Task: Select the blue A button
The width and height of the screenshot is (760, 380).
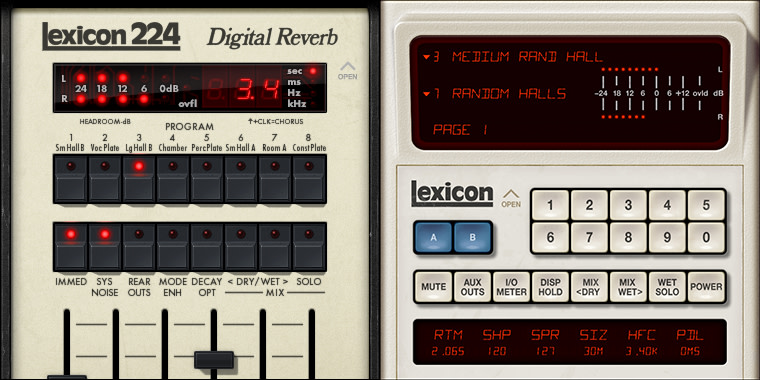Action: [x=433, y=238]
